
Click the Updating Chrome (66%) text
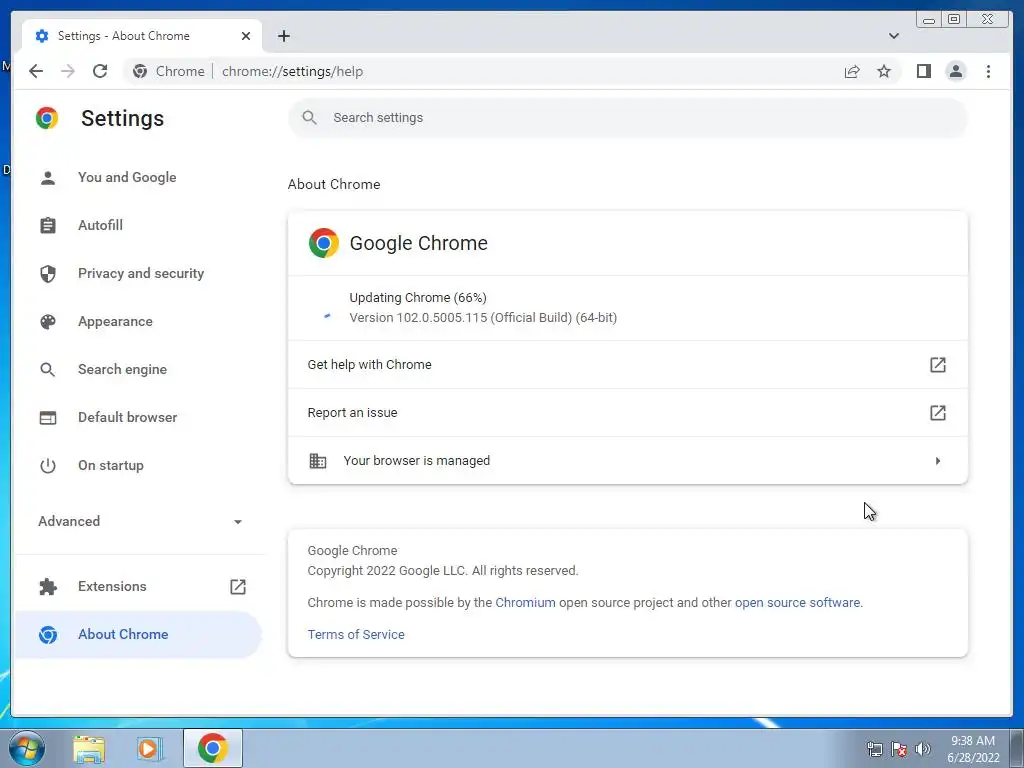[x=418, y=298]
